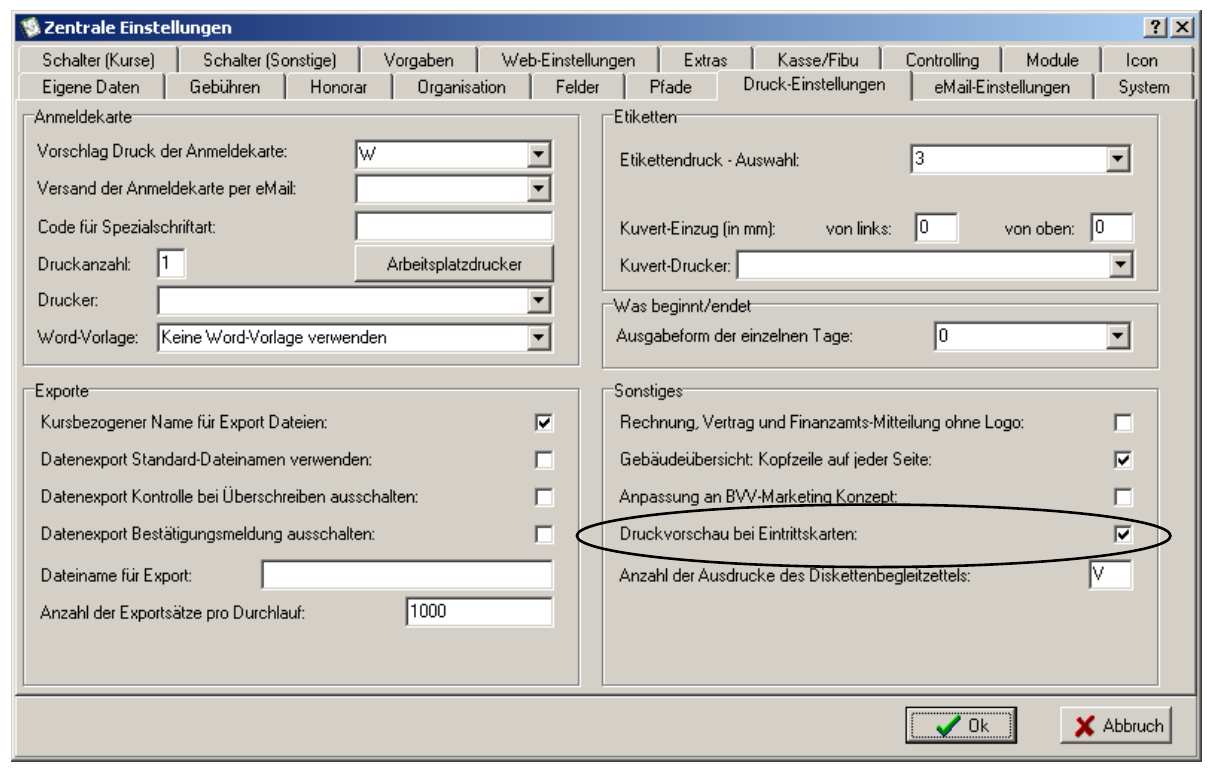The height and width of the screenshot is (771, 1210).
Task: Expand the Kuvert-Drucker dropdown
Action: click(x=1121, y=265)
